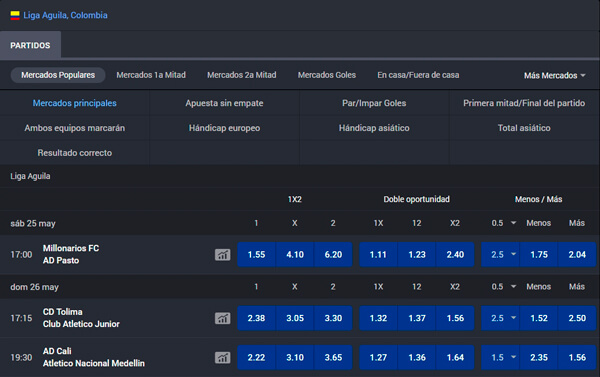Select Hándicap asiático market

tap(374, 128)
